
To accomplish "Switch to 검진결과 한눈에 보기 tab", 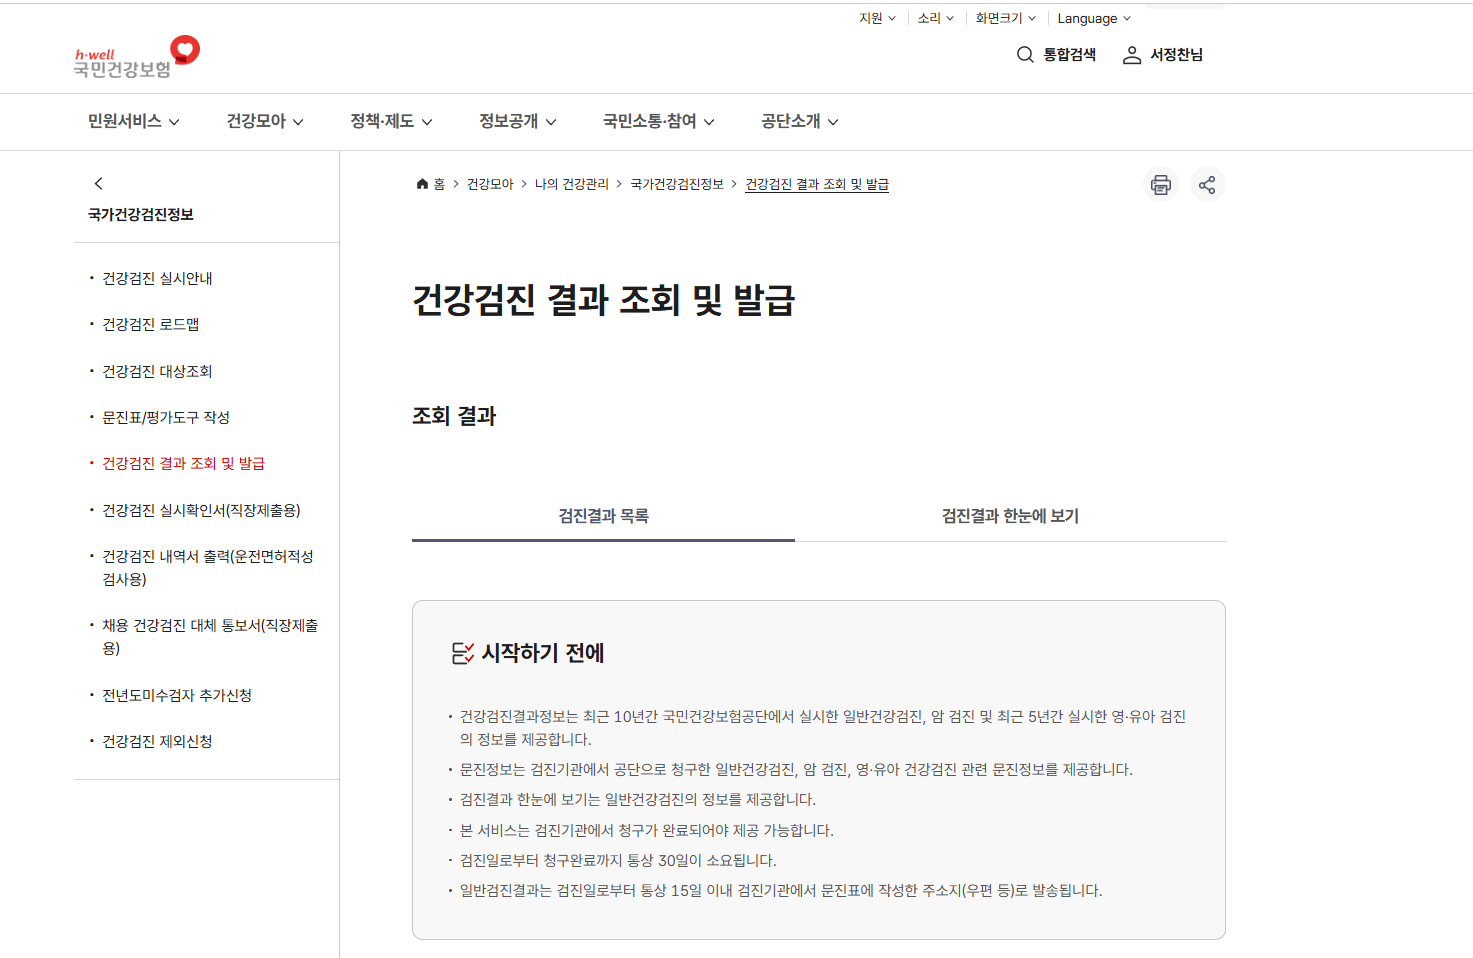I will coord(1010,516).
